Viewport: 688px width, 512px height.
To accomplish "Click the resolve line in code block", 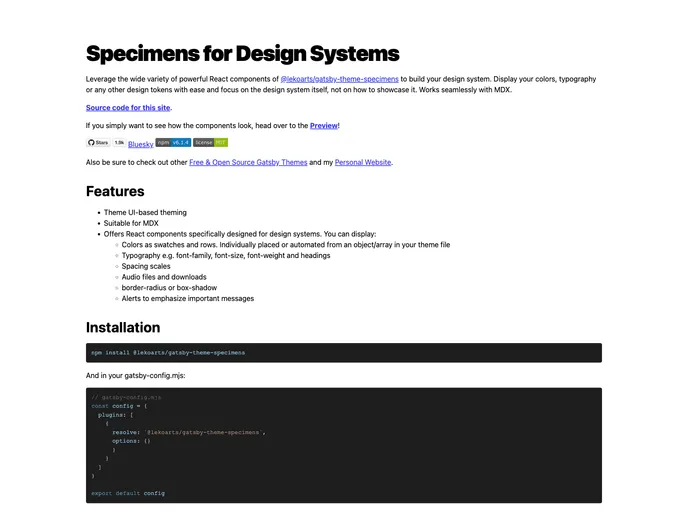I will click(189, 433).
